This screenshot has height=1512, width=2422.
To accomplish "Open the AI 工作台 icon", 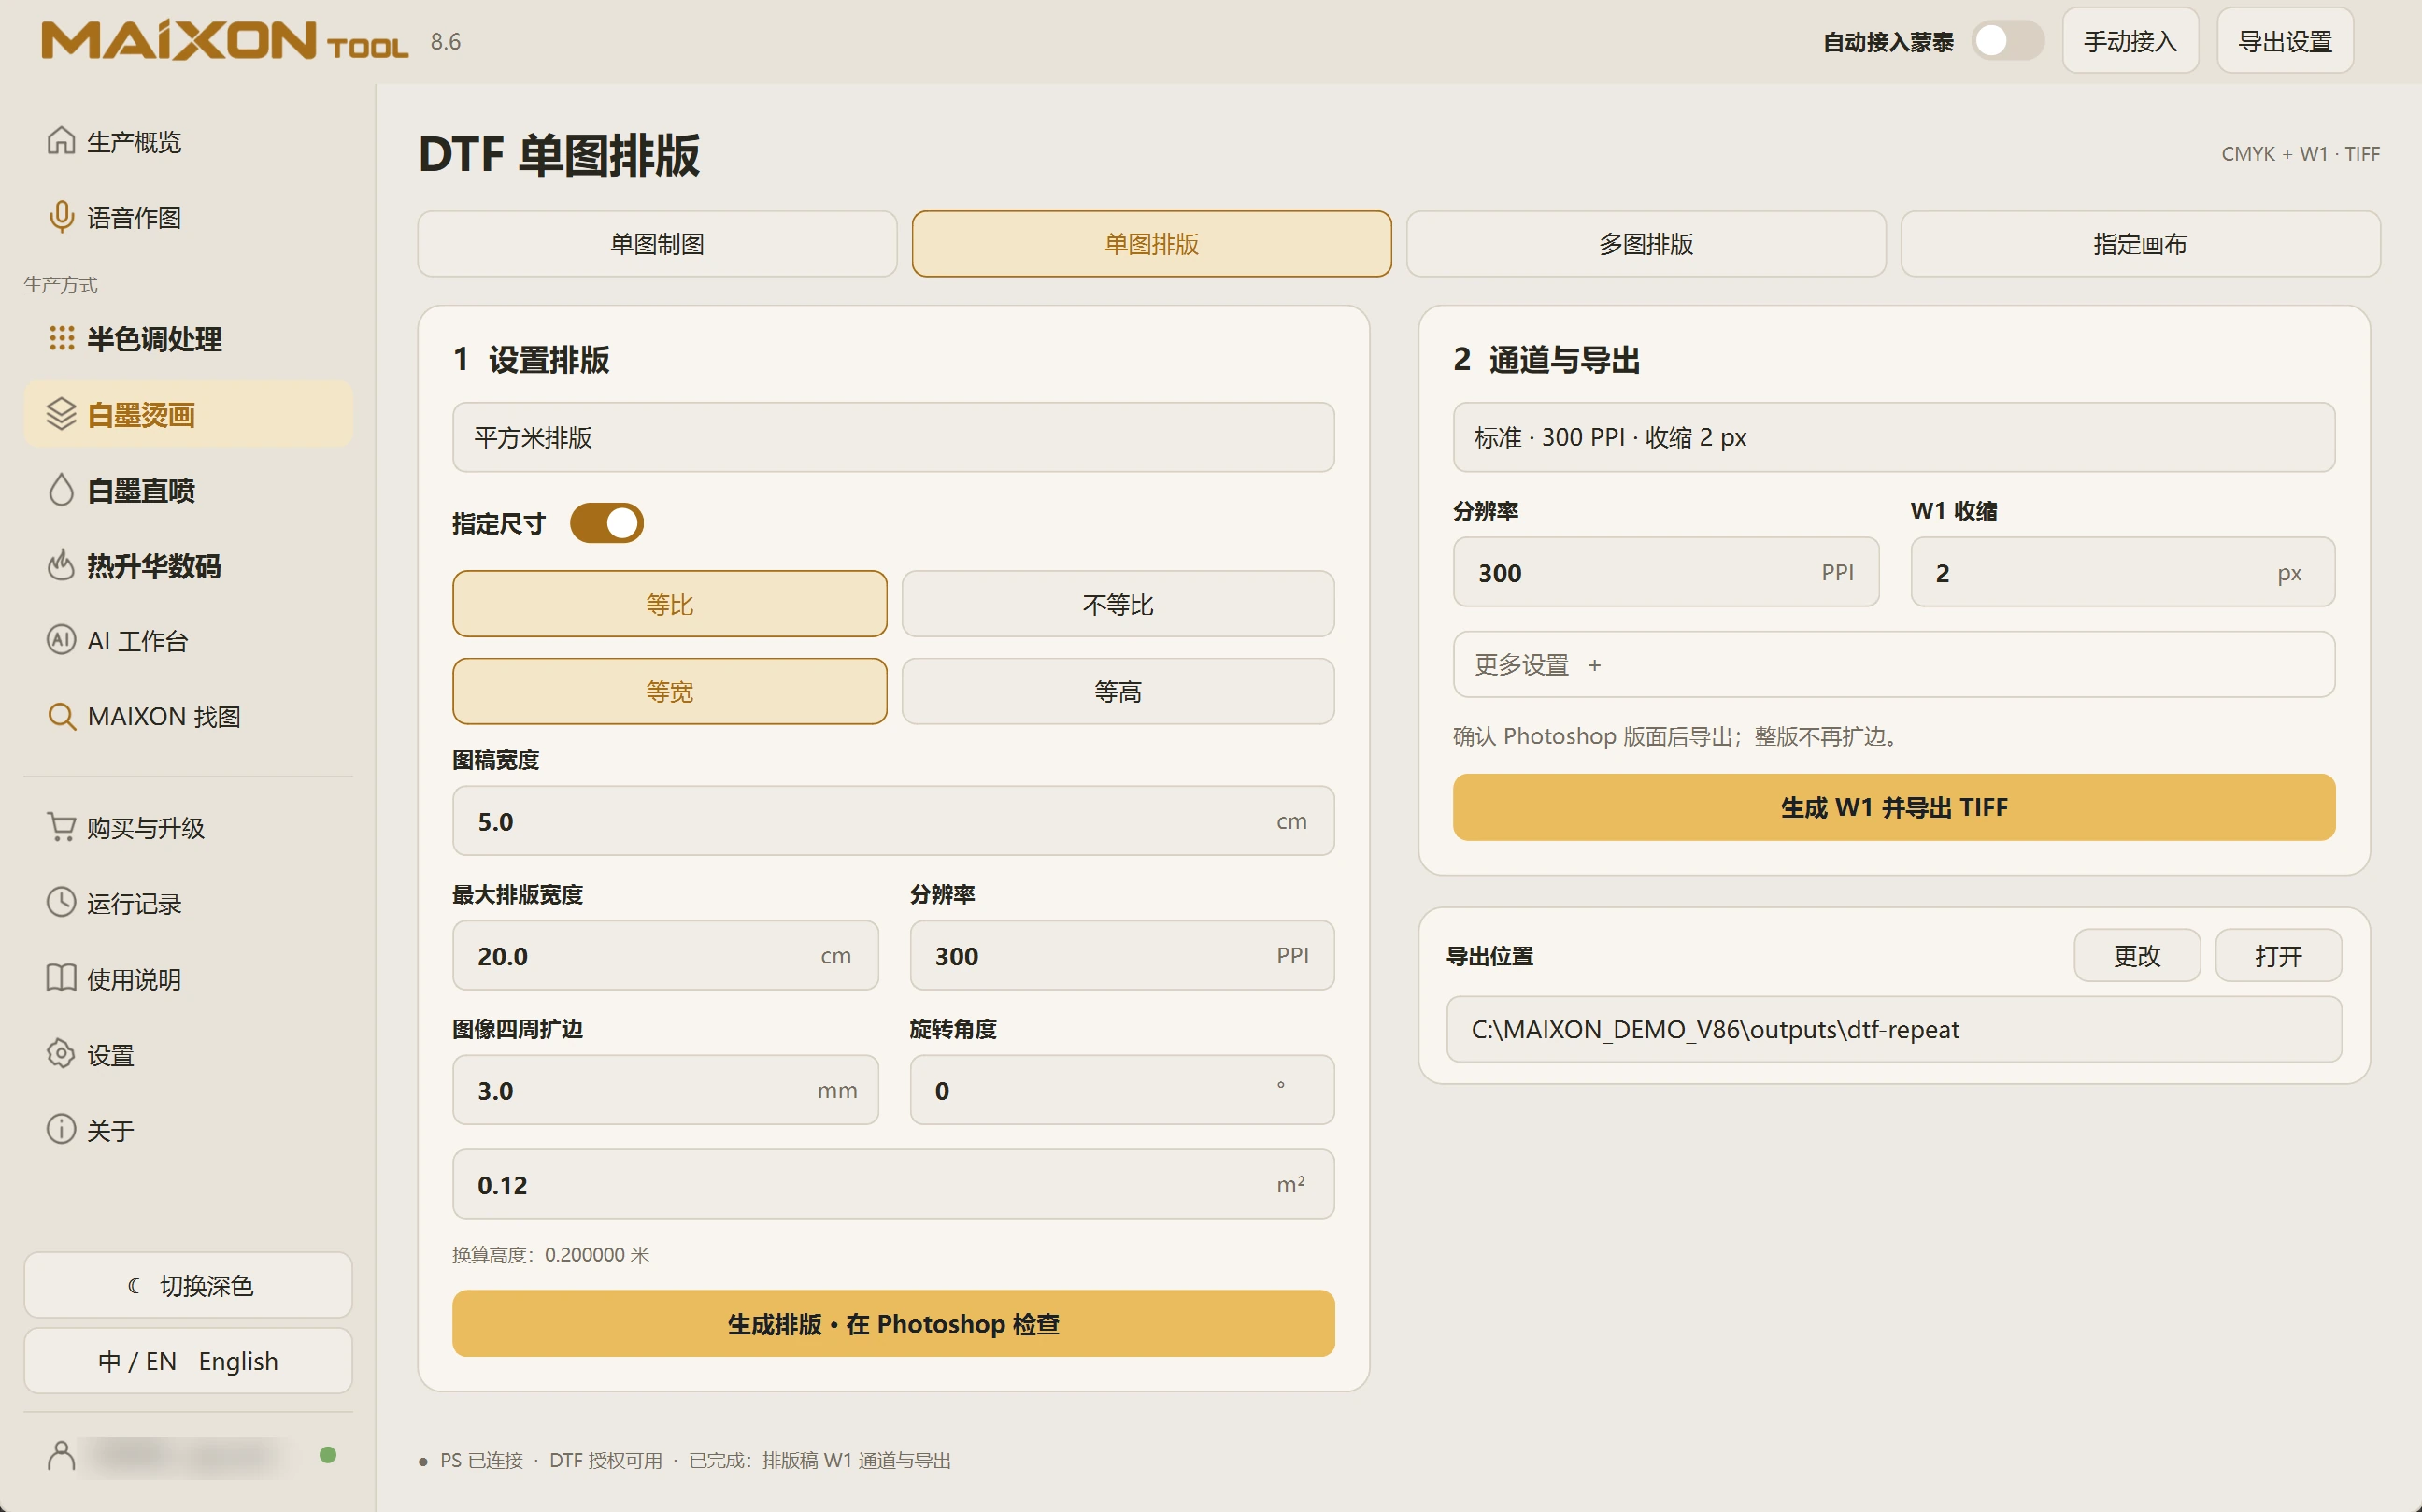I will 61,640.
